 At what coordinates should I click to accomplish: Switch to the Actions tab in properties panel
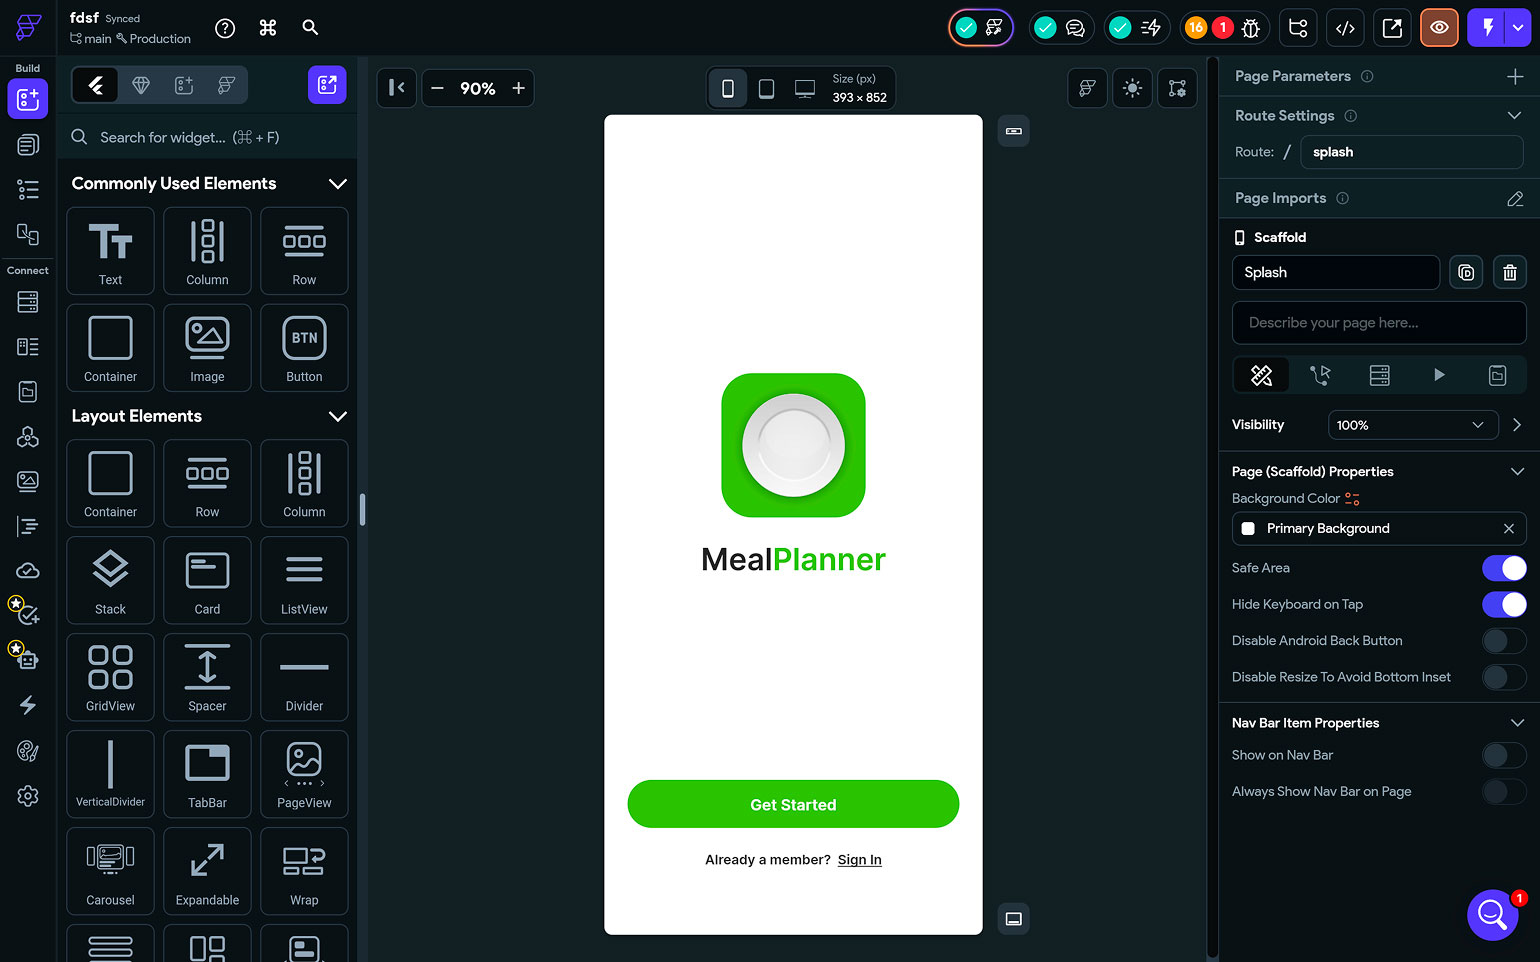click(x=1320, y=375)
